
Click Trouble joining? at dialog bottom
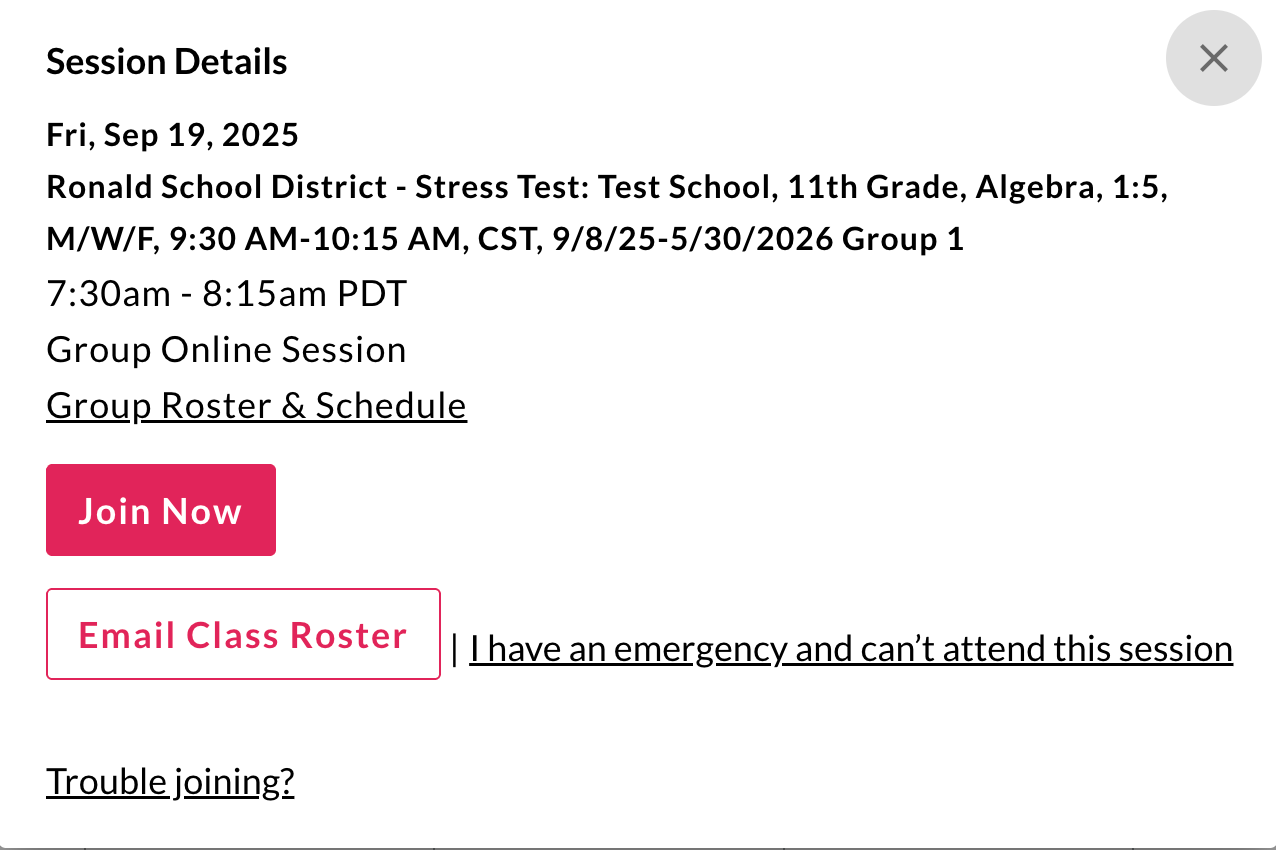(x=170, y=781)
